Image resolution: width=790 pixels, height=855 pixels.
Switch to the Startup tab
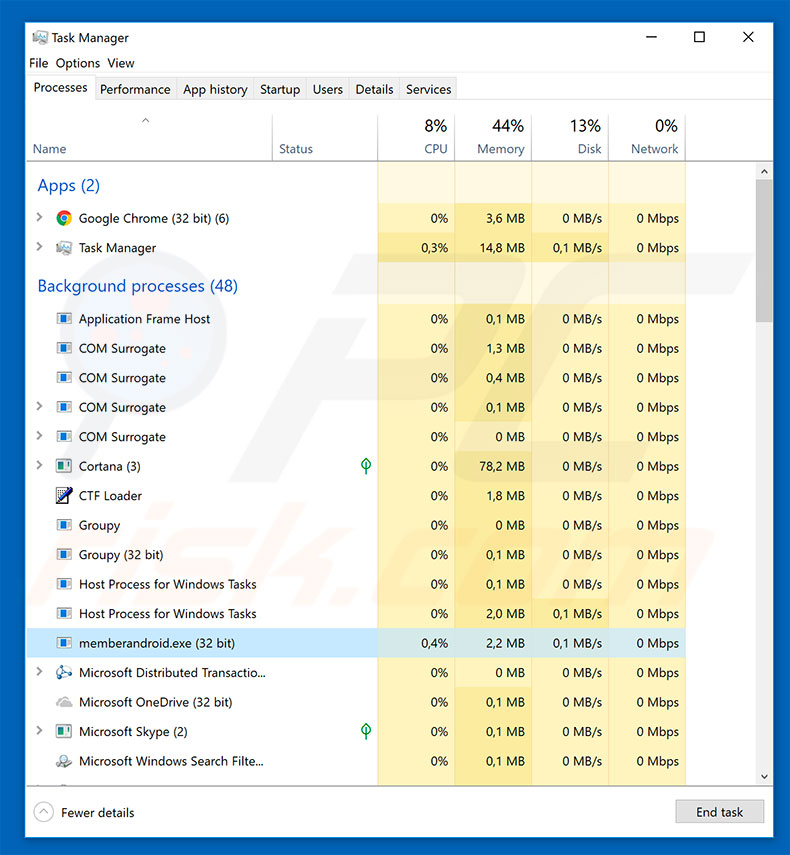280,89
